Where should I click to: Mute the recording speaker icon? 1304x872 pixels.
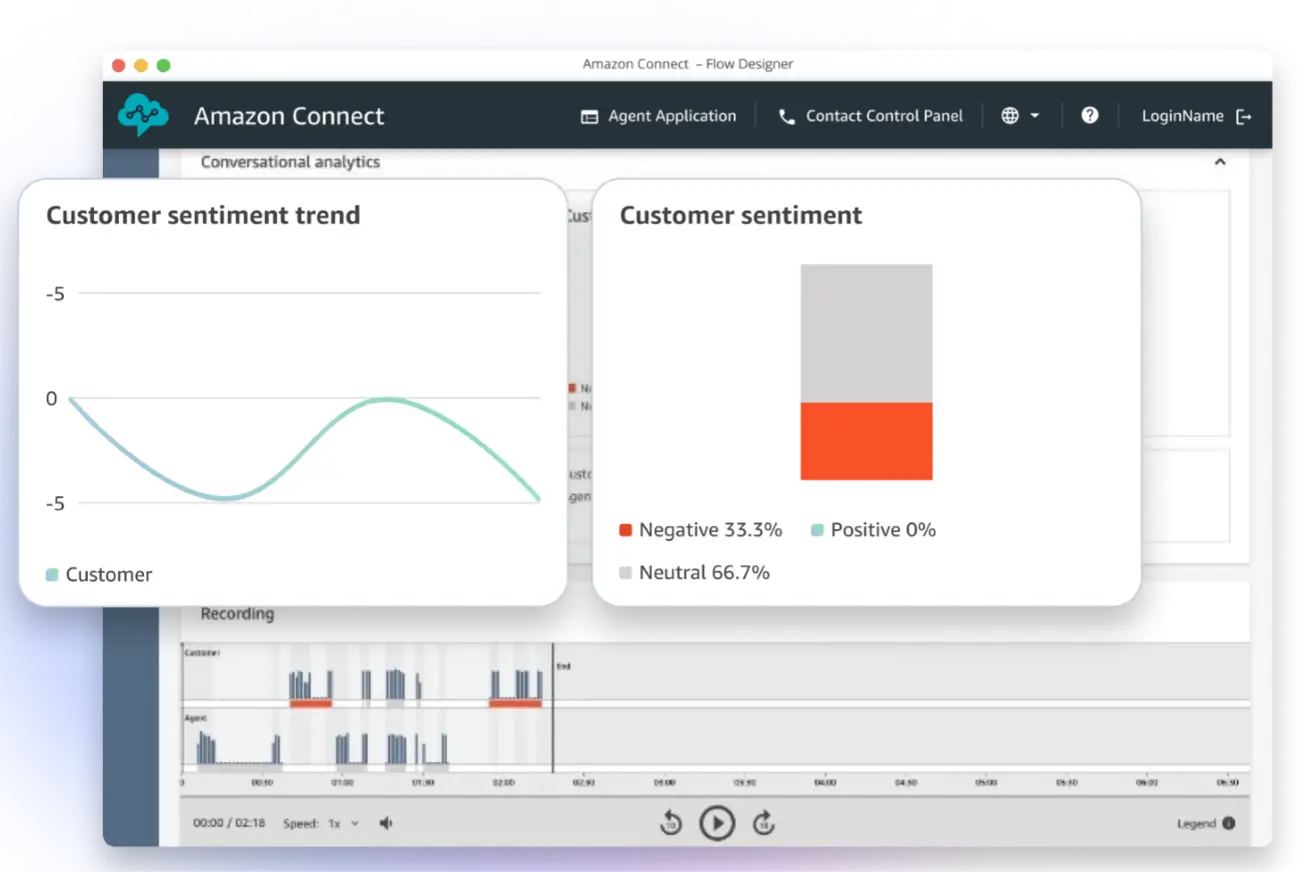pos(386,823)
